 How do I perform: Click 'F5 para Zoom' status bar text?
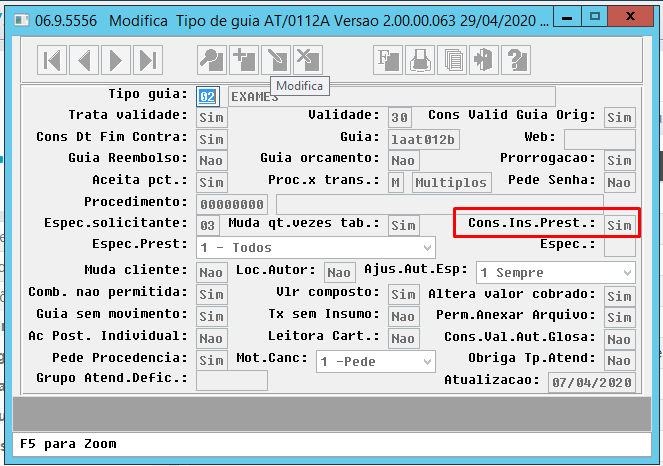(68, 444)
